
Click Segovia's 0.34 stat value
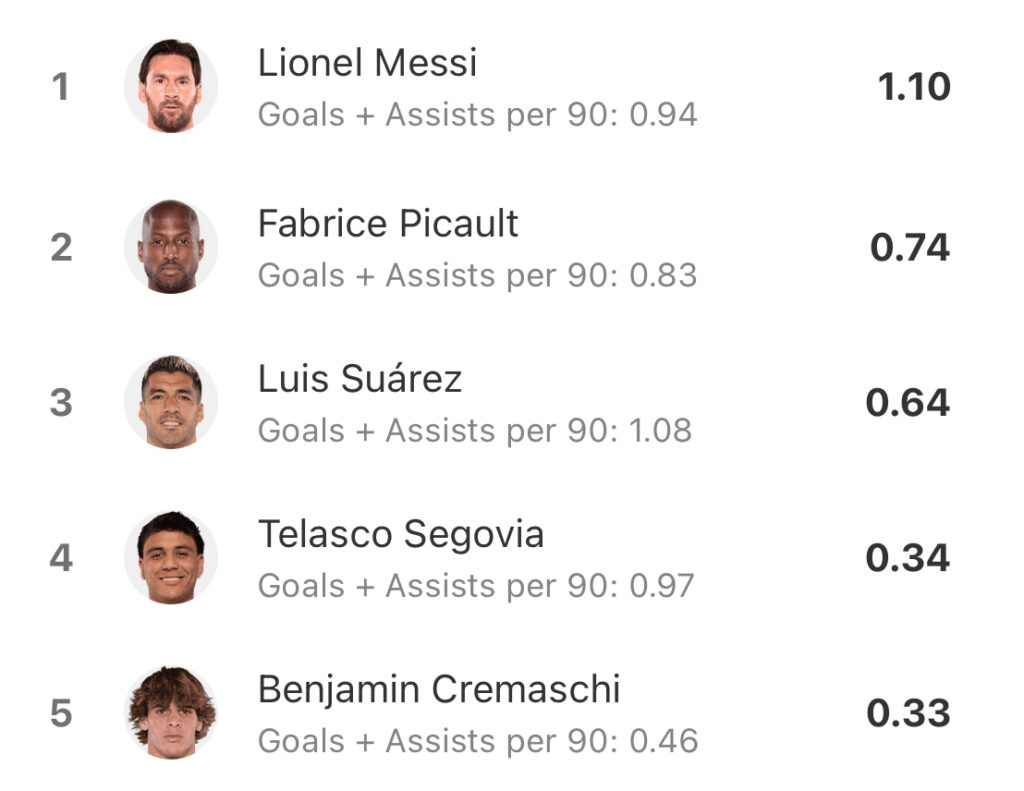tap(908, 558)
